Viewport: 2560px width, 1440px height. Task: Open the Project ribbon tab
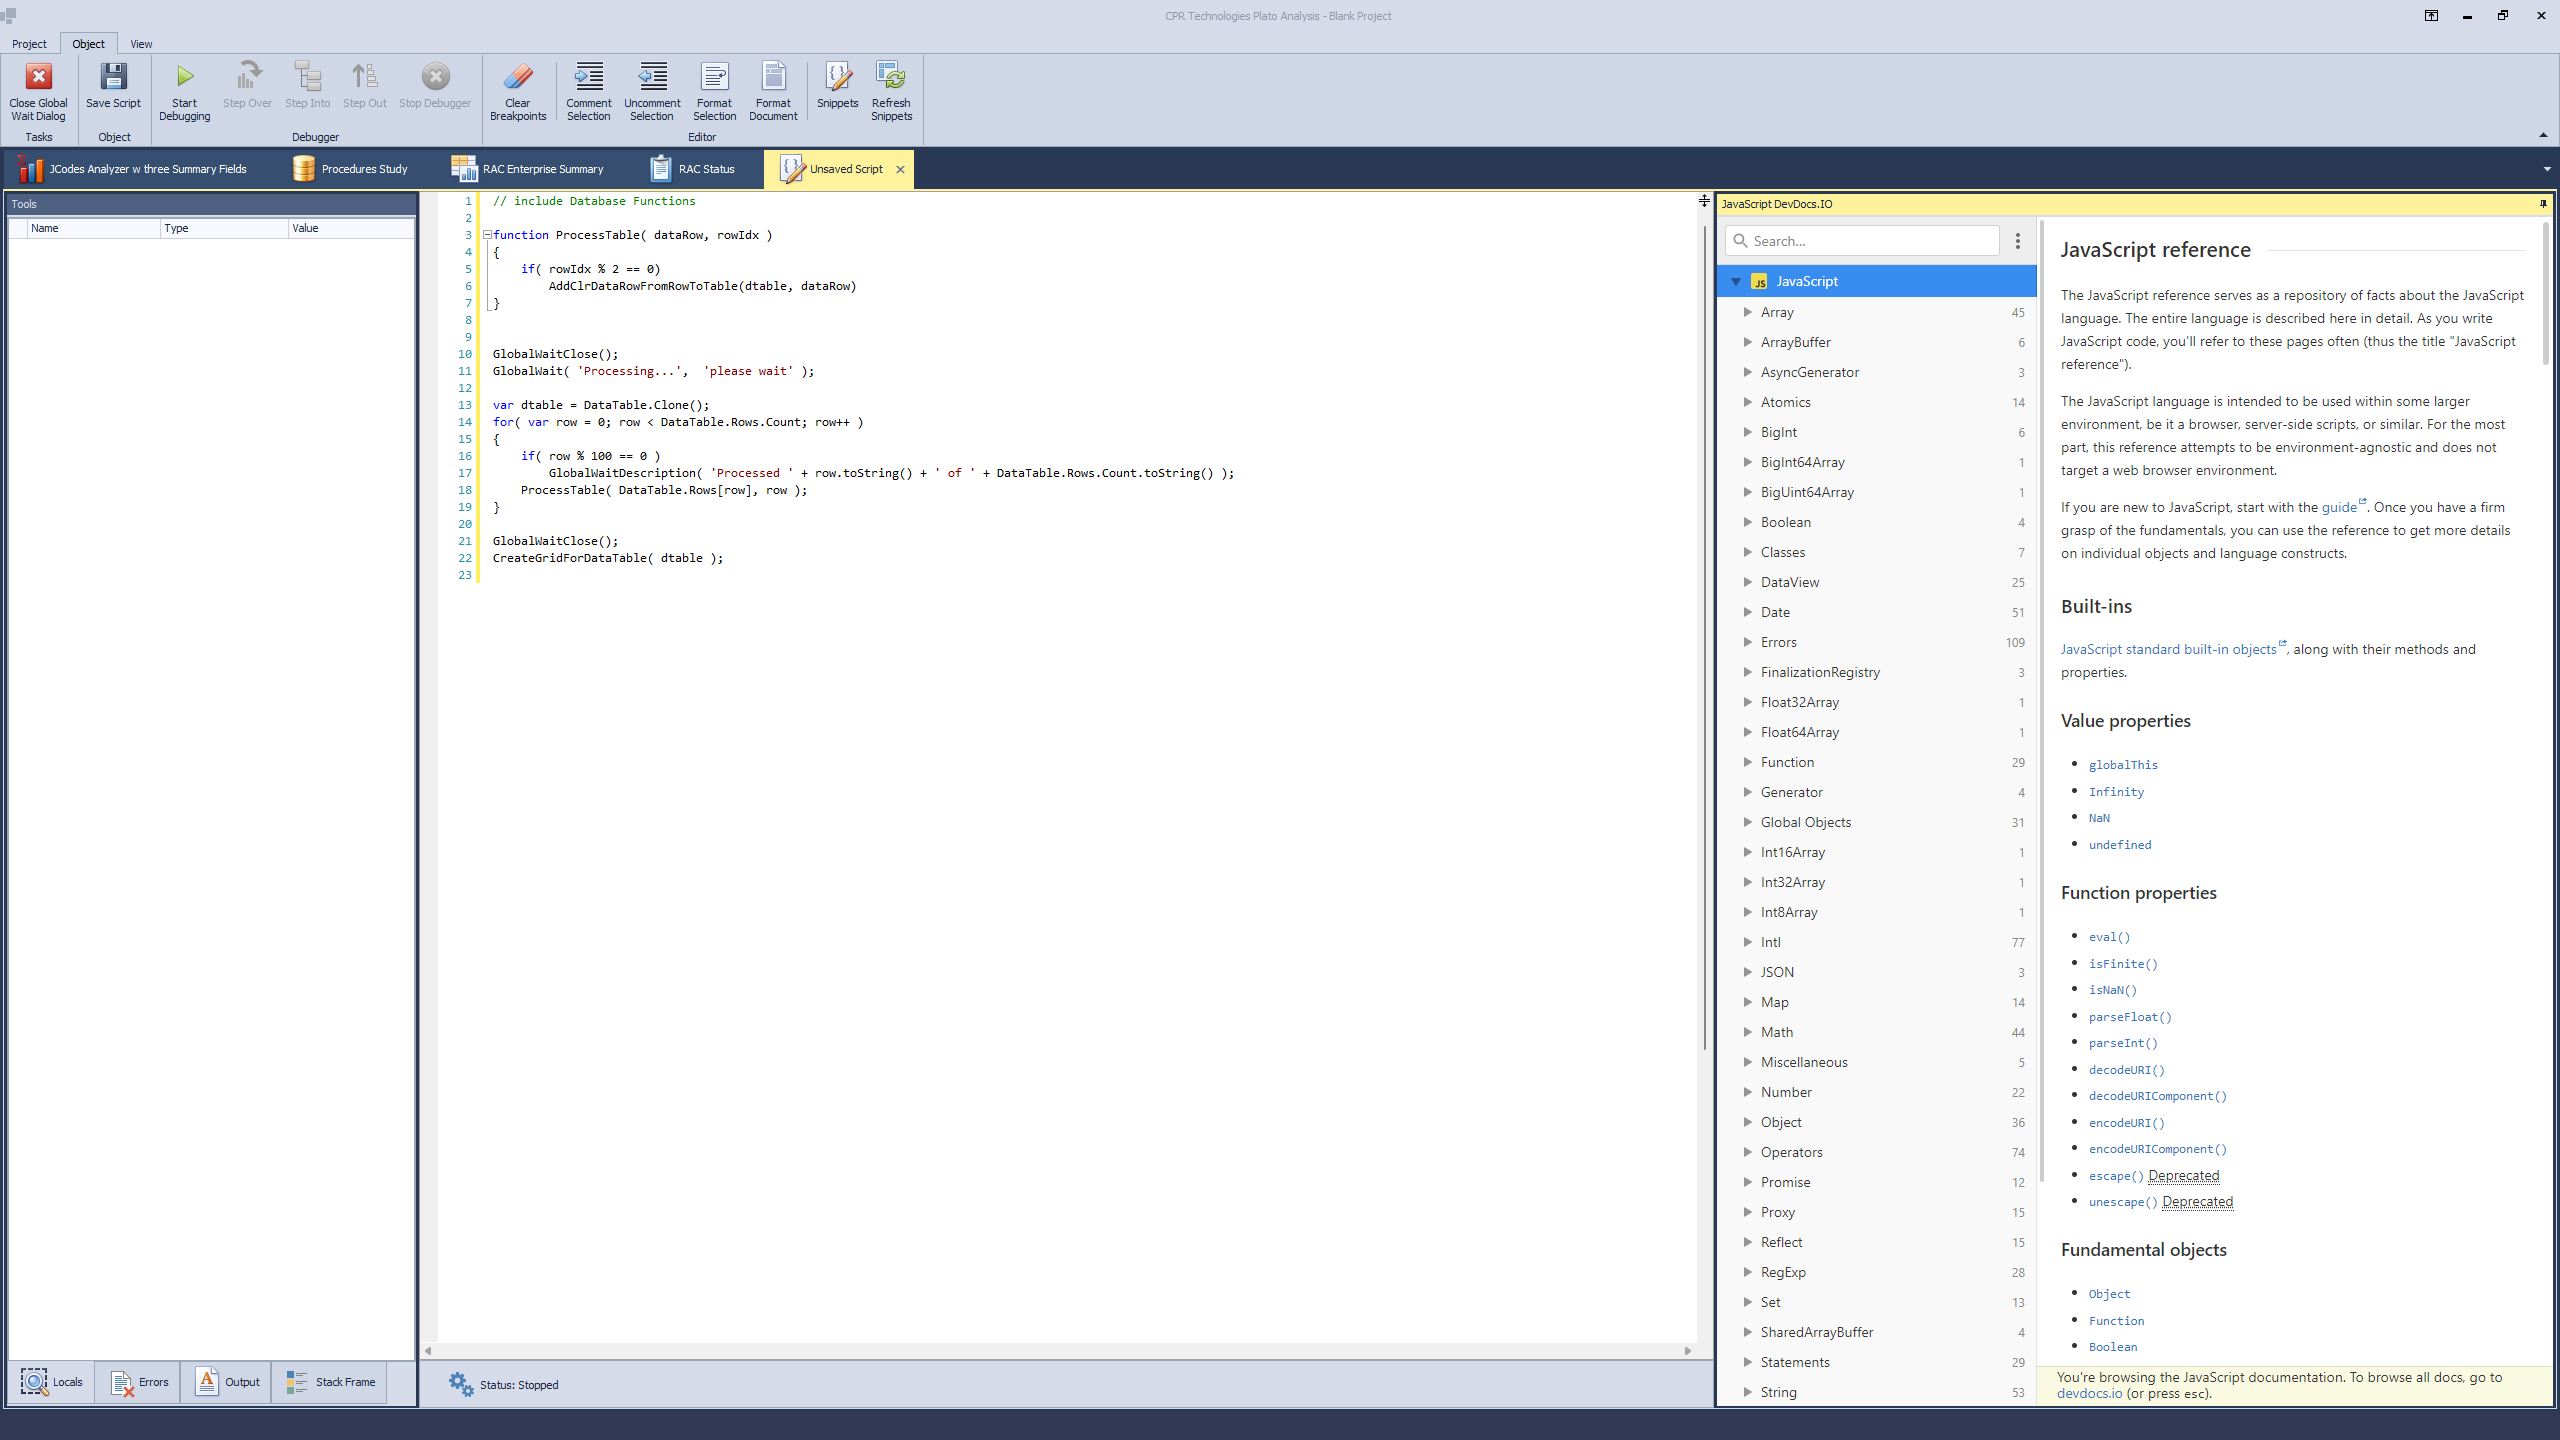[x=29, y=44]
